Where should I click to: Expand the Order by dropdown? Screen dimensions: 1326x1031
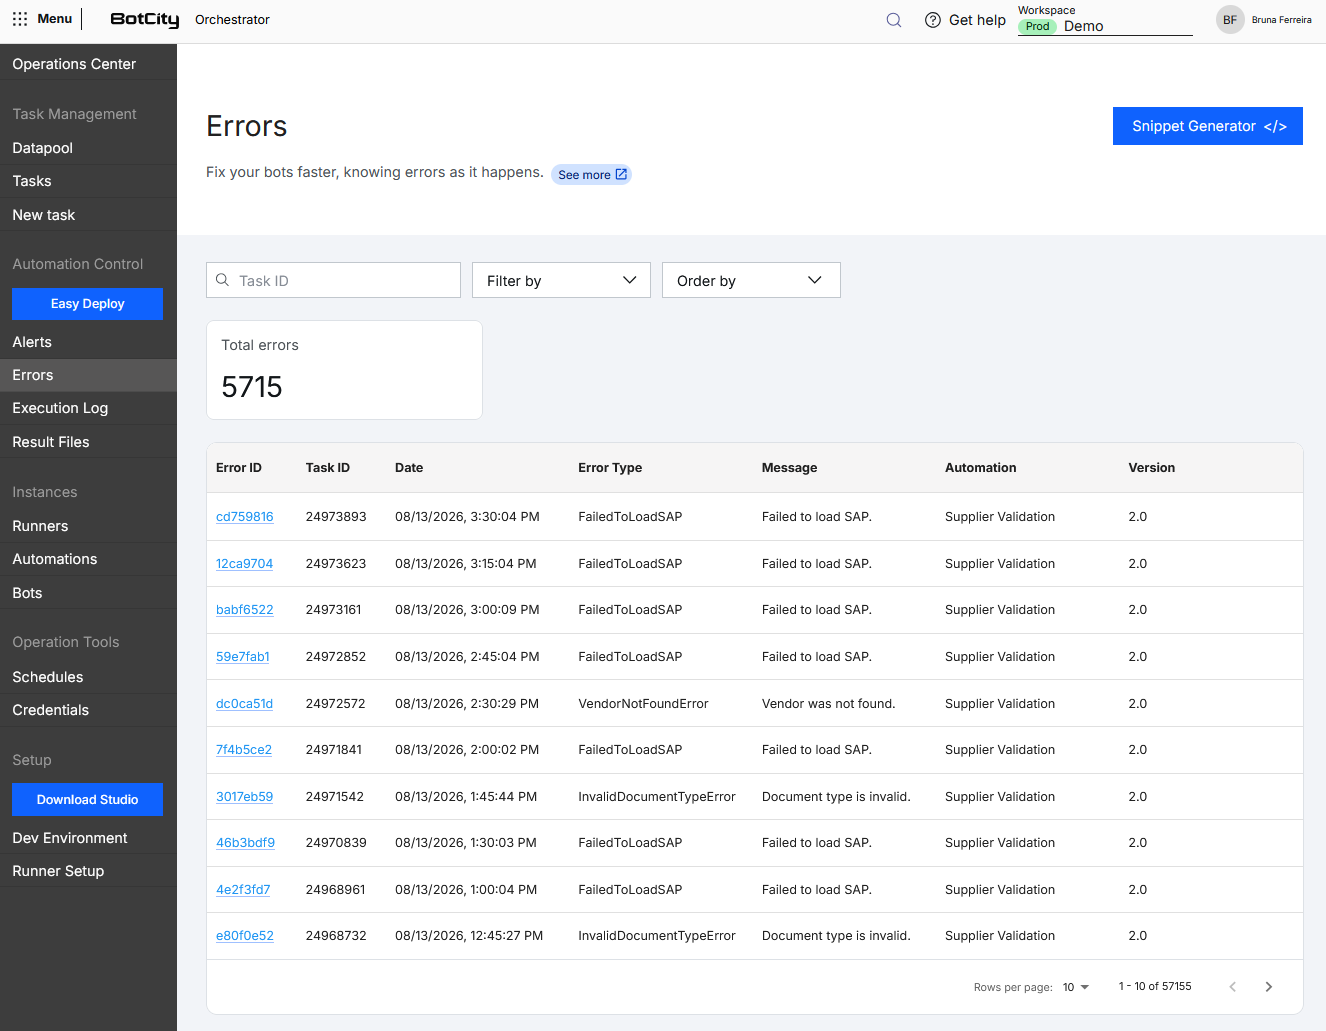751,280
